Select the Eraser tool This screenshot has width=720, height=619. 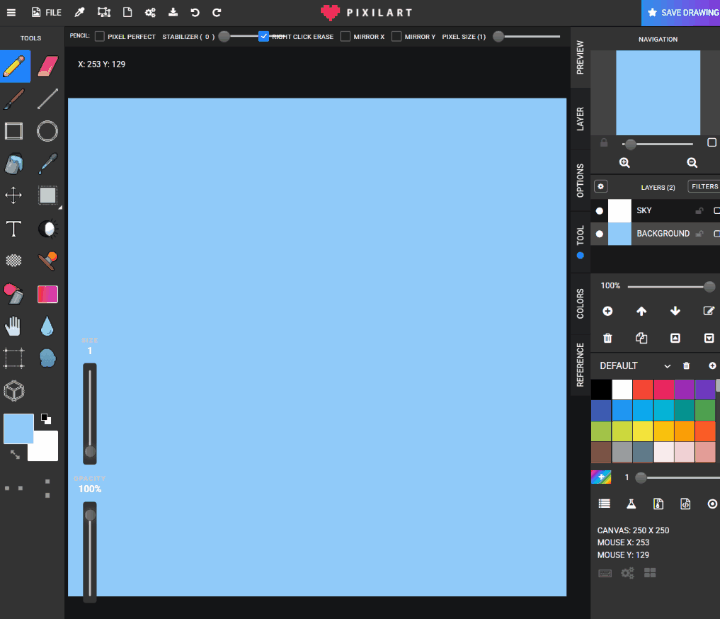[48, 66]
